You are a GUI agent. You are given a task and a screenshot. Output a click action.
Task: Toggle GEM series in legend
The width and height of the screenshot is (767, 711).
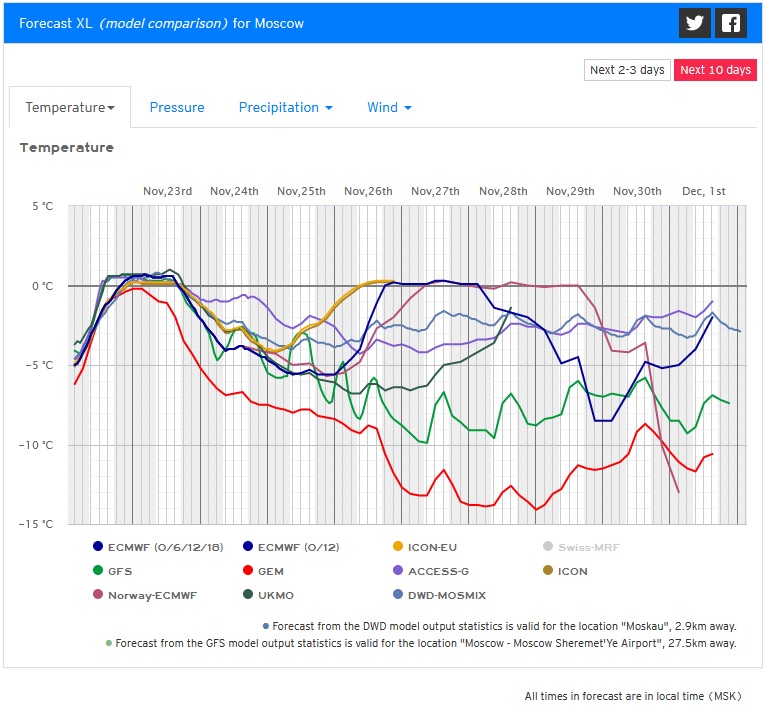(x=263, y=571)
